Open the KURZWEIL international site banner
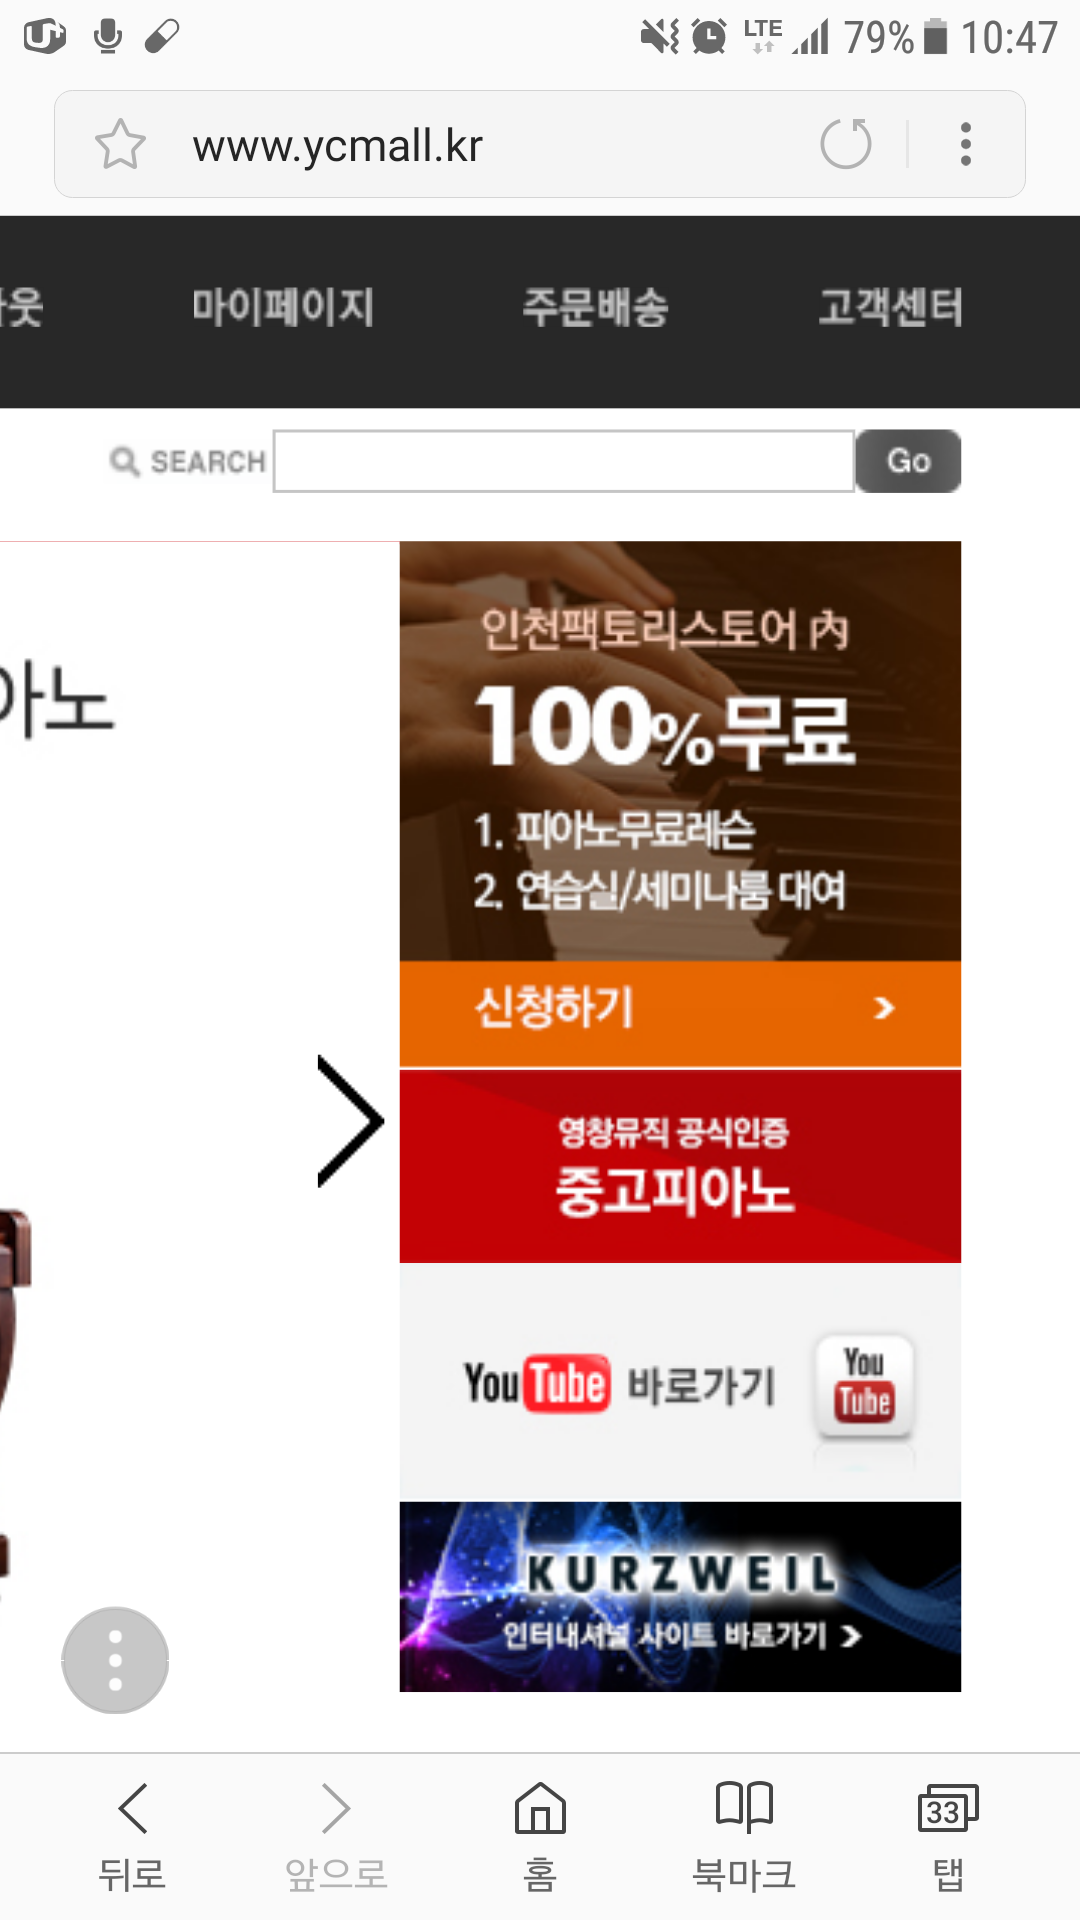Image resolution: width=1080 pixels, height=1920 pixels. [x=680, y=1597]
